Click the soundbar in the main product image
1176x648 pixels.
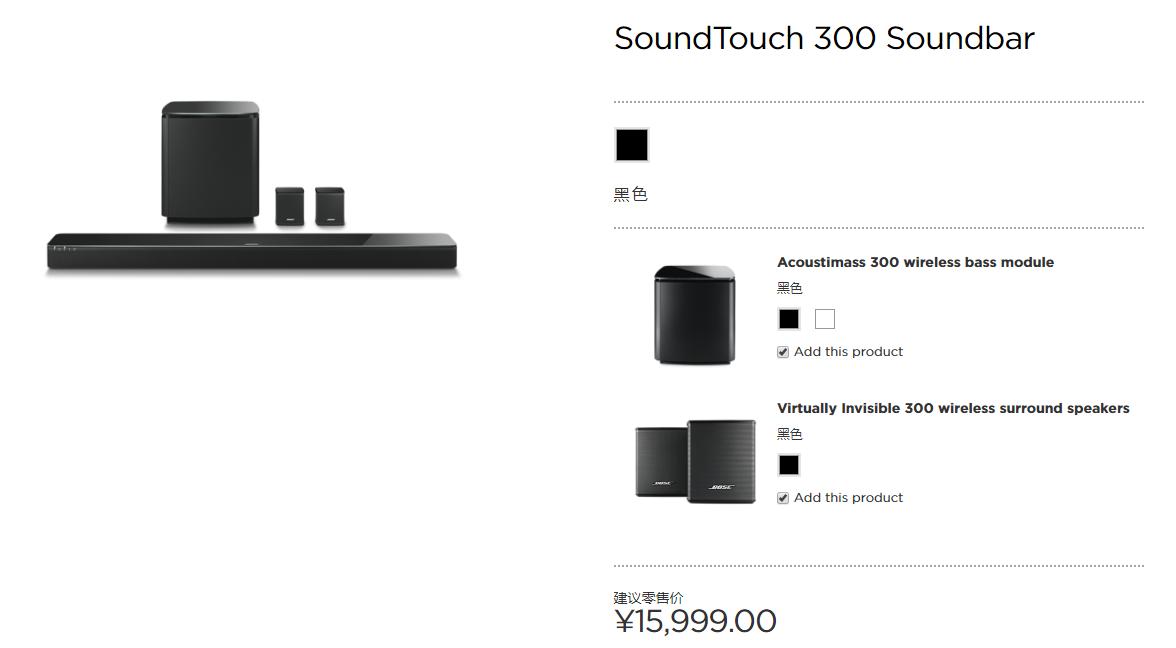tap(251, 251)
